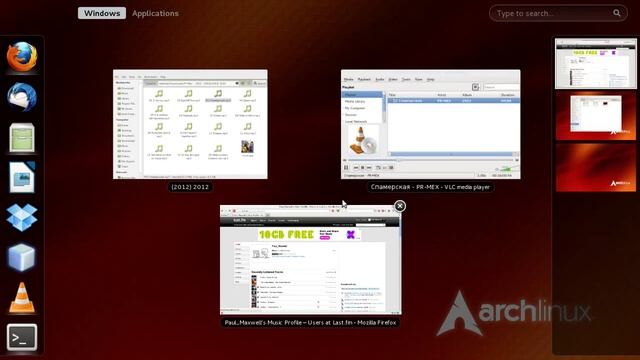
Task: Focus the Type to search field
Action: click(x=558, y=13)
